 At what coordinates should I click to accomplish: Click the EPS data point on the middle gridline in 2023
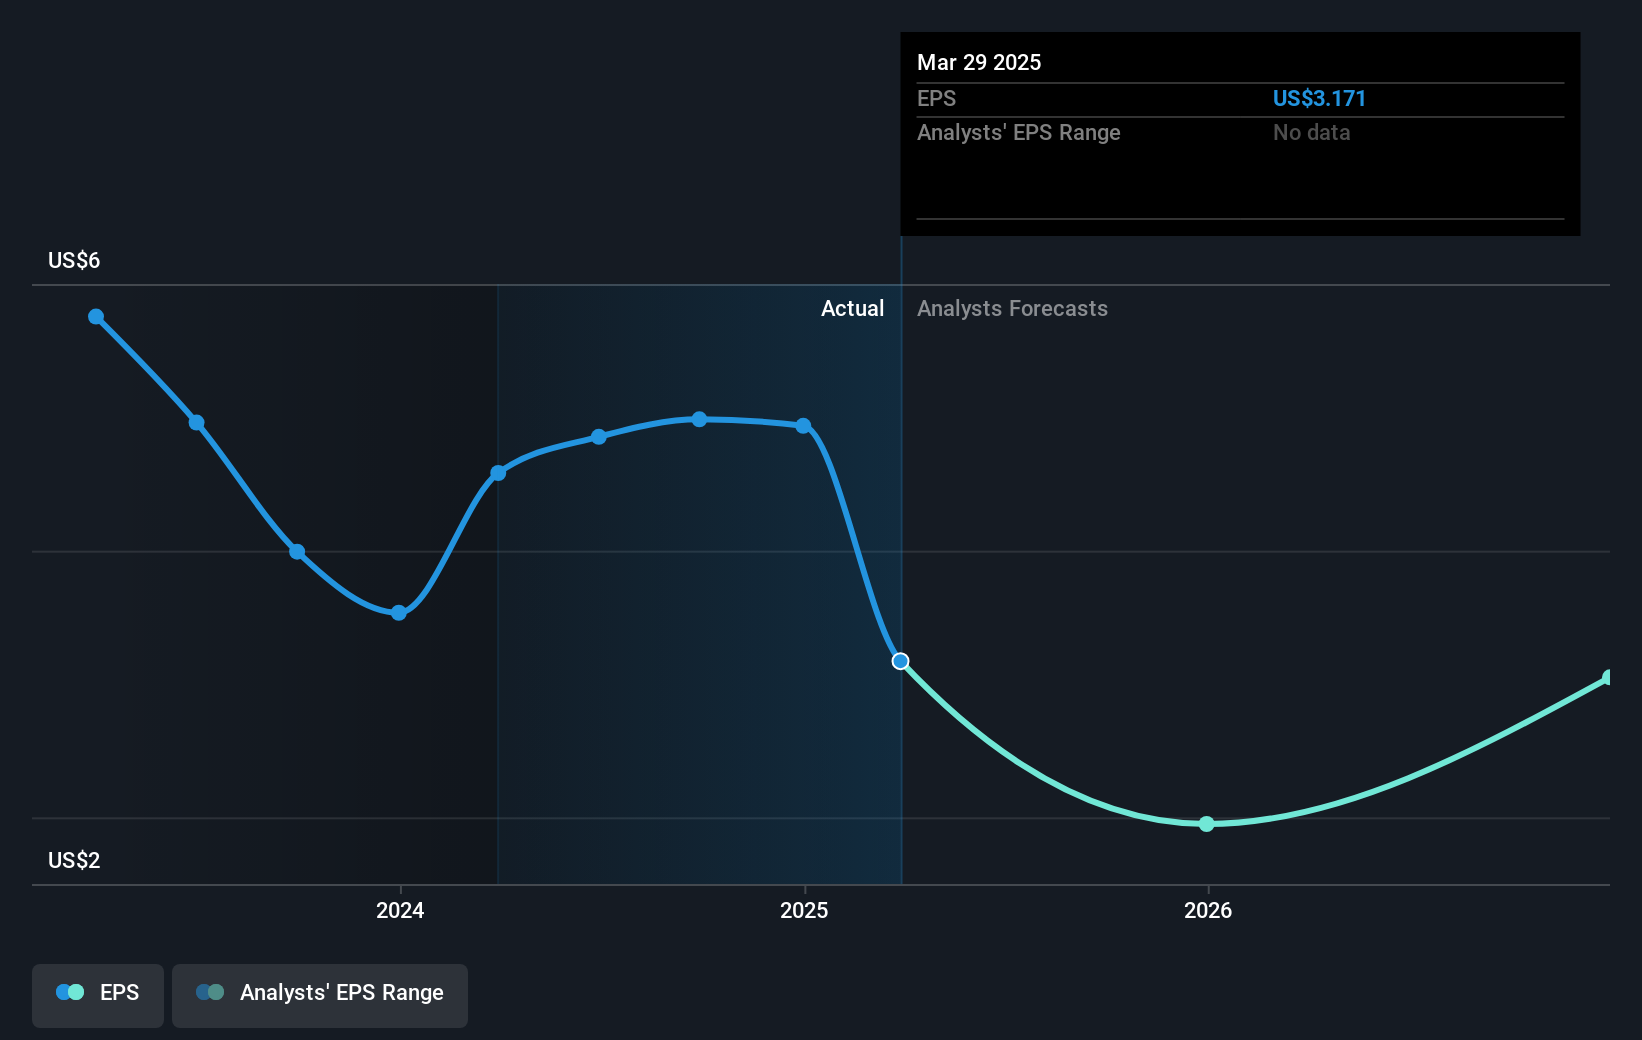297,552
